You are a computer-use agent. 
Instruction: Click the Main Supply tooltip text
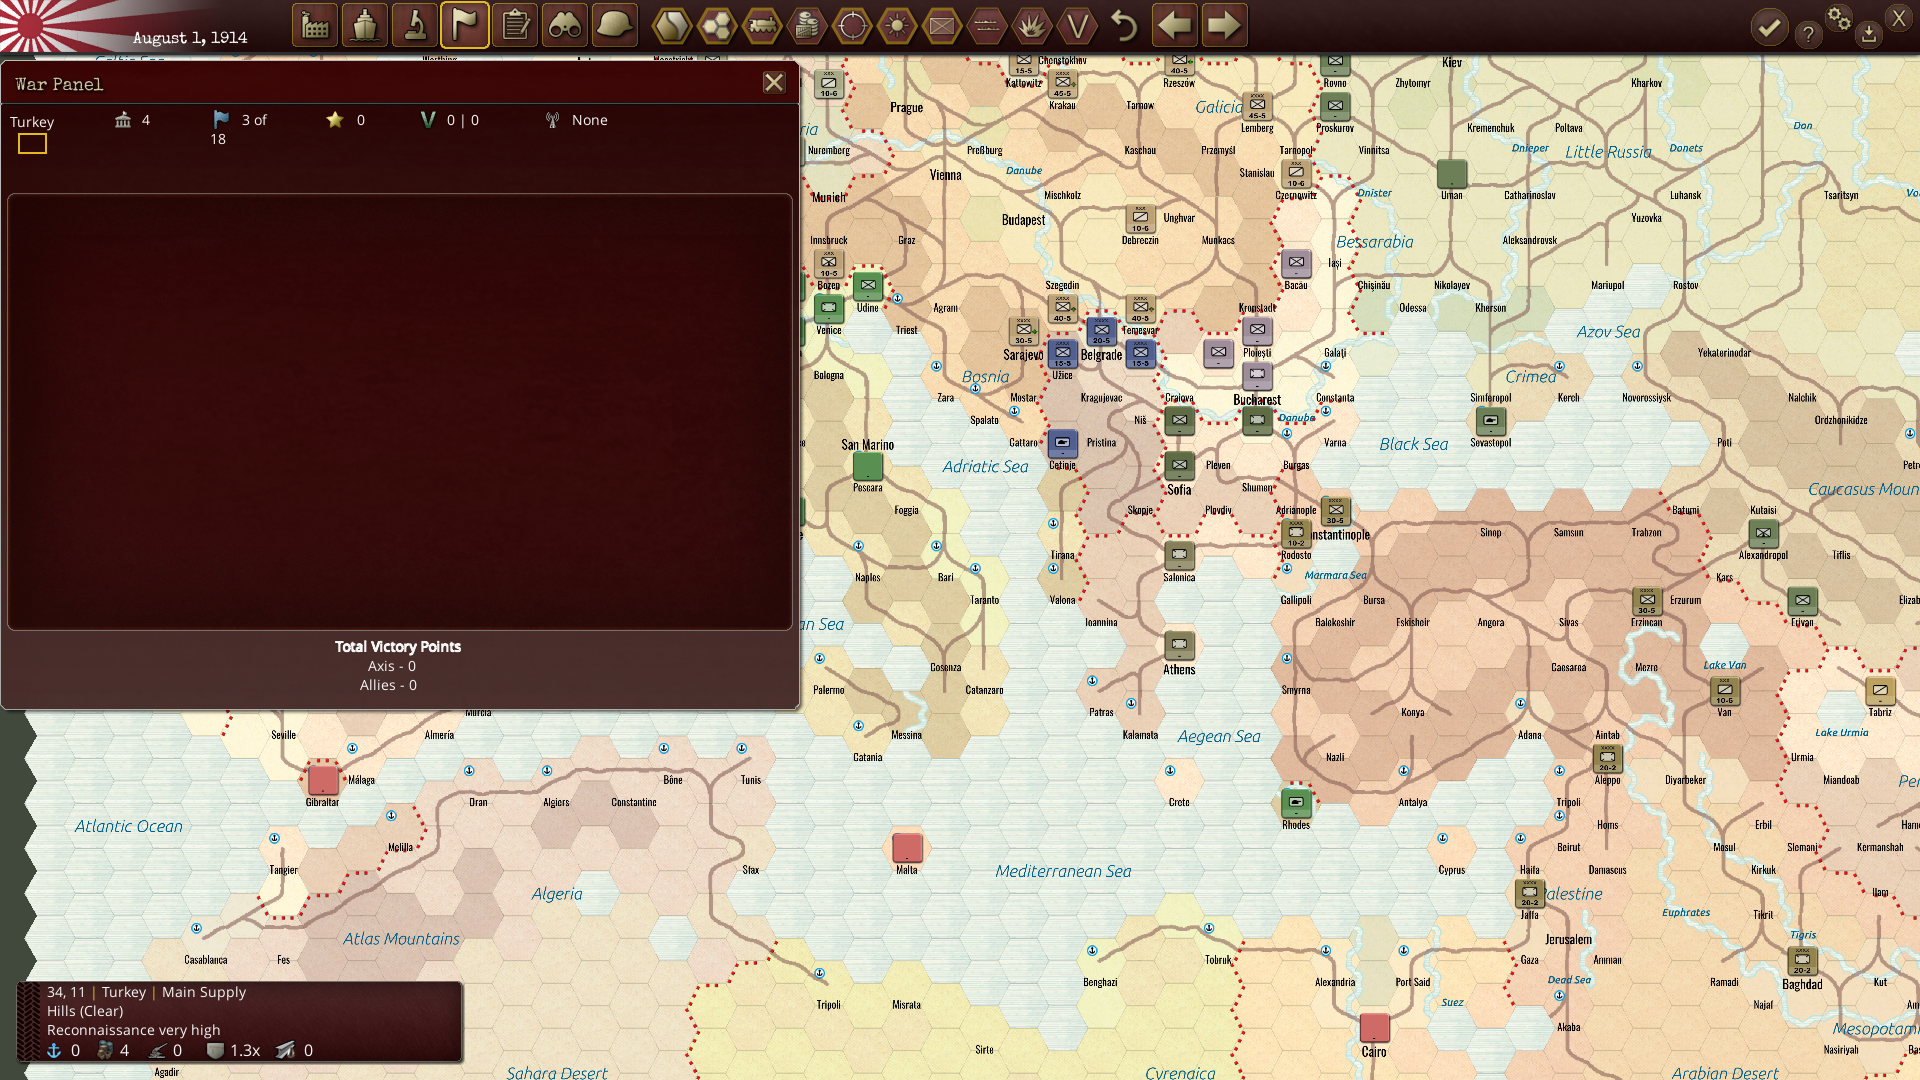click(x=204, y=992)
